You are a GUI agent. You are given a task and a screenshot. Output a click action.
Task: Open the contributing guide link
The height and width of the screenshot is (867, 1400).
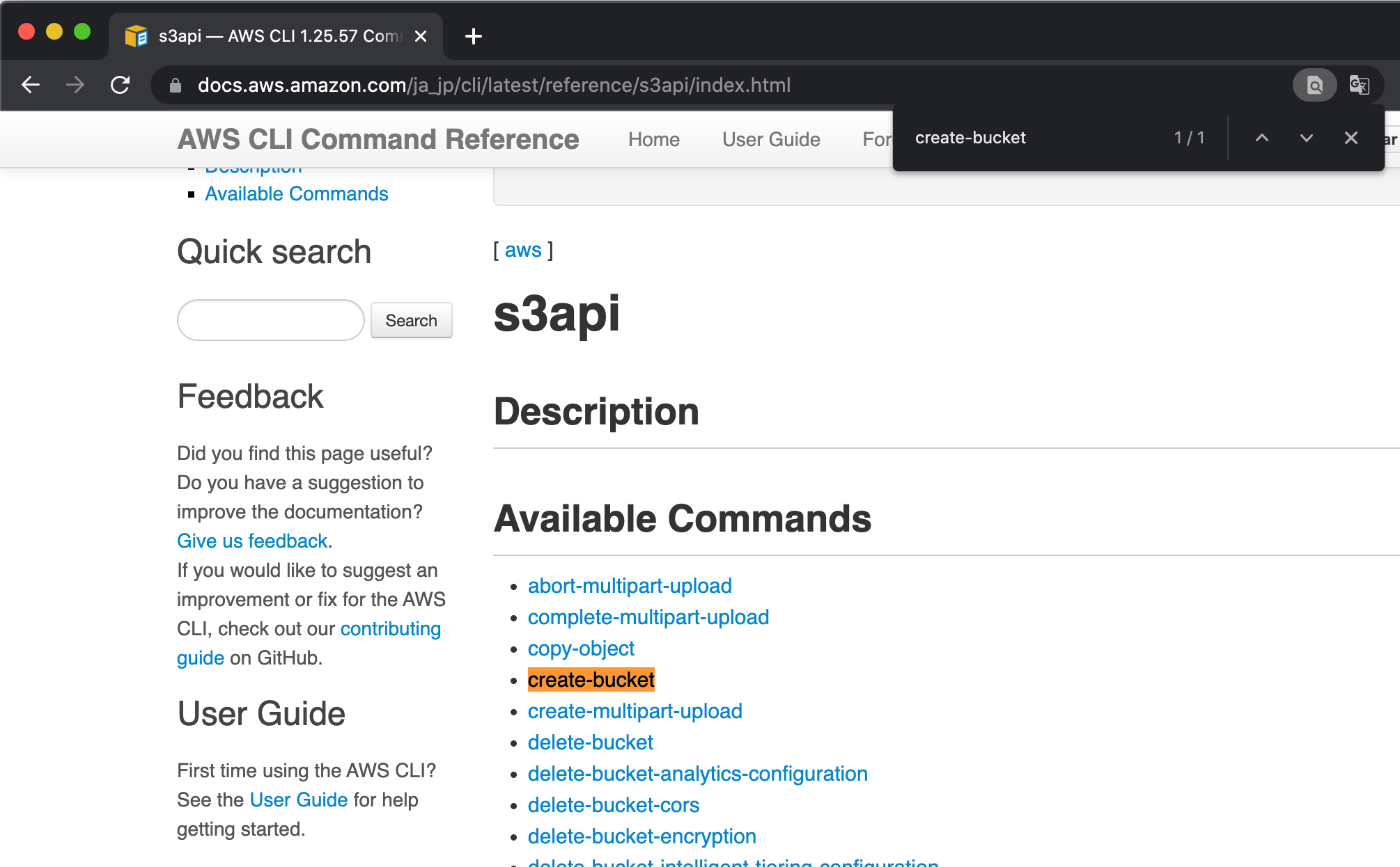[x=390, y=628]
